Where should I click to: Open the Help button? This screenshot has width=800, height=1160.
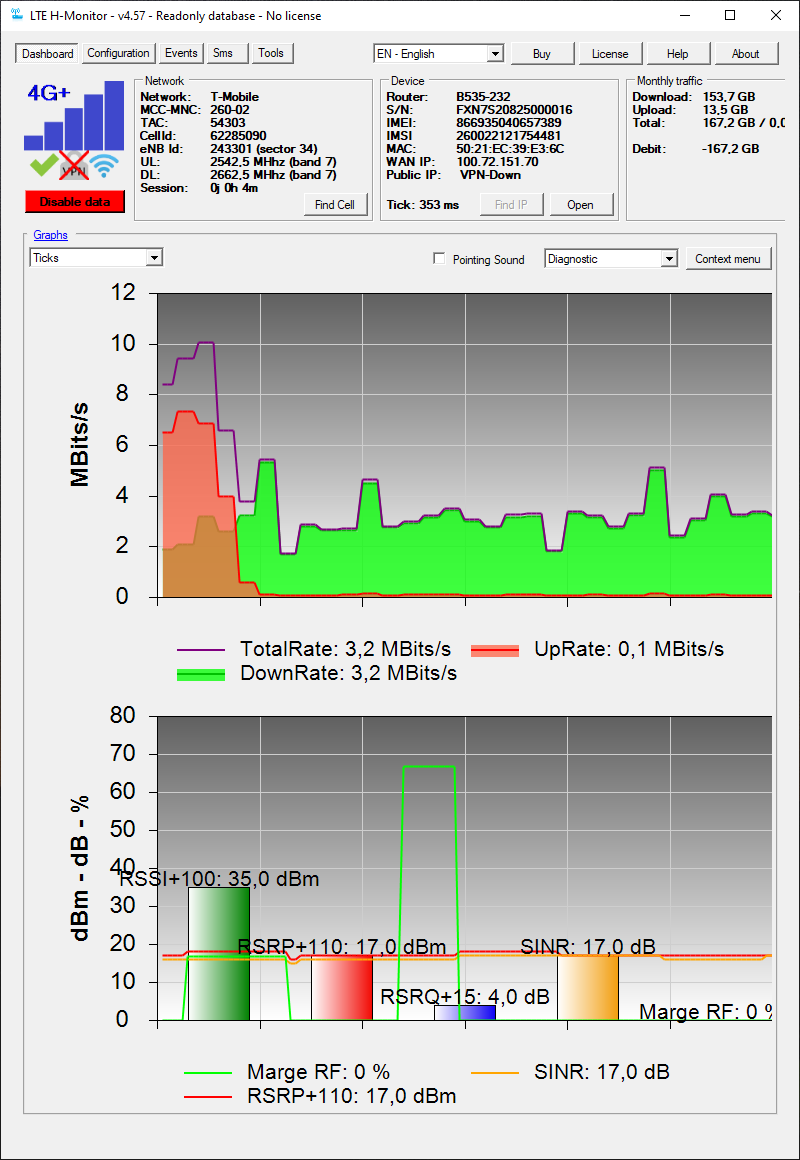click(677, 54)
